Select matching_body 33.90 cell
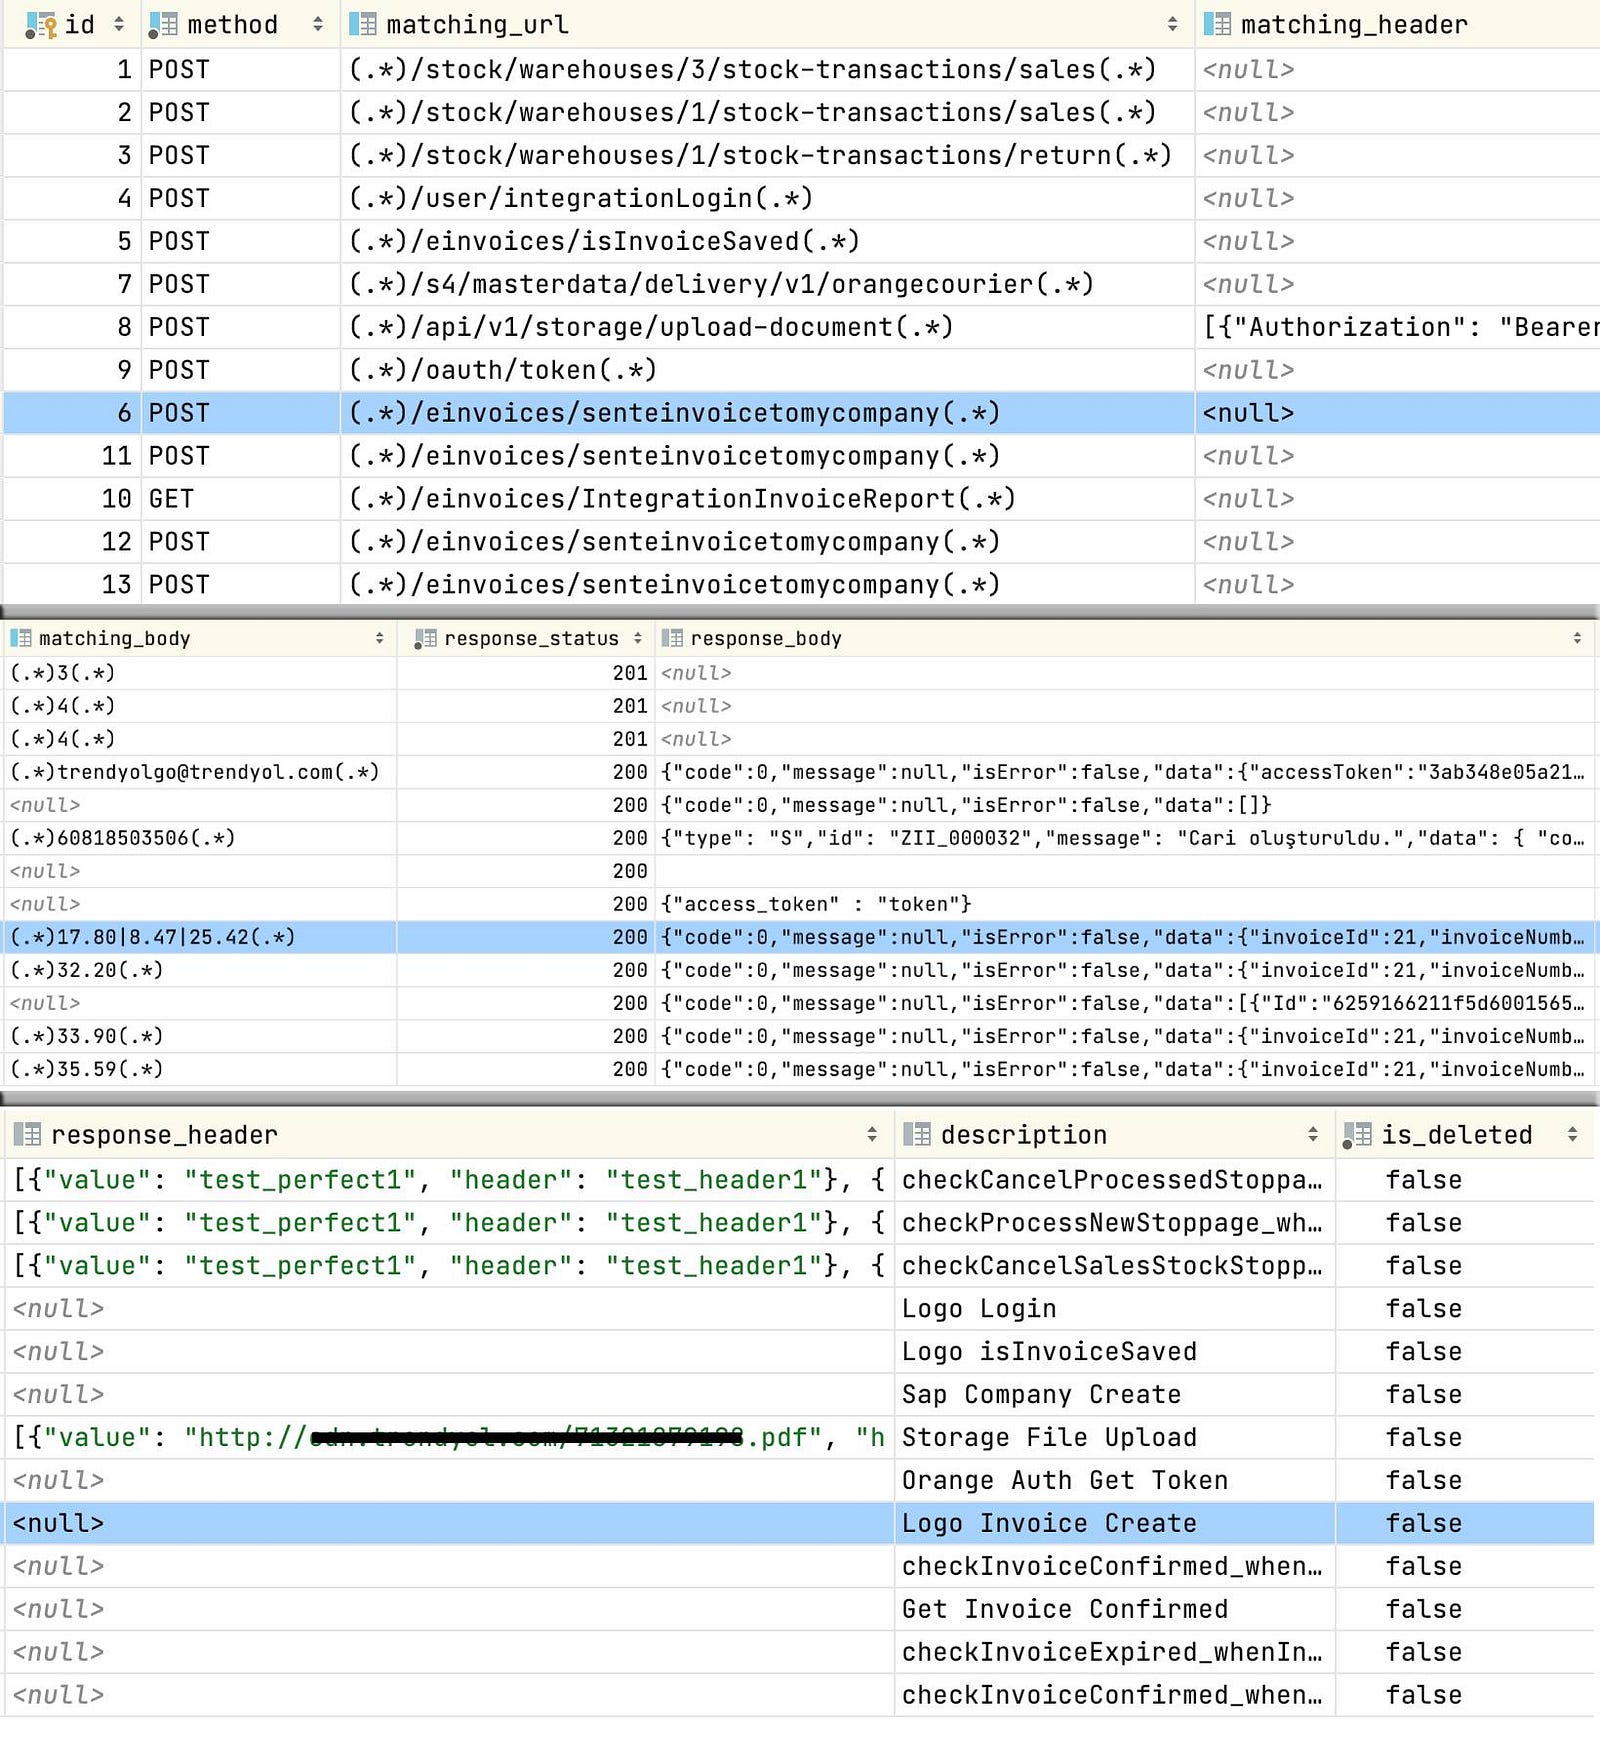Image resolution: width=1600 pixels, height=1737 pixels. (x=200, y=1036)
